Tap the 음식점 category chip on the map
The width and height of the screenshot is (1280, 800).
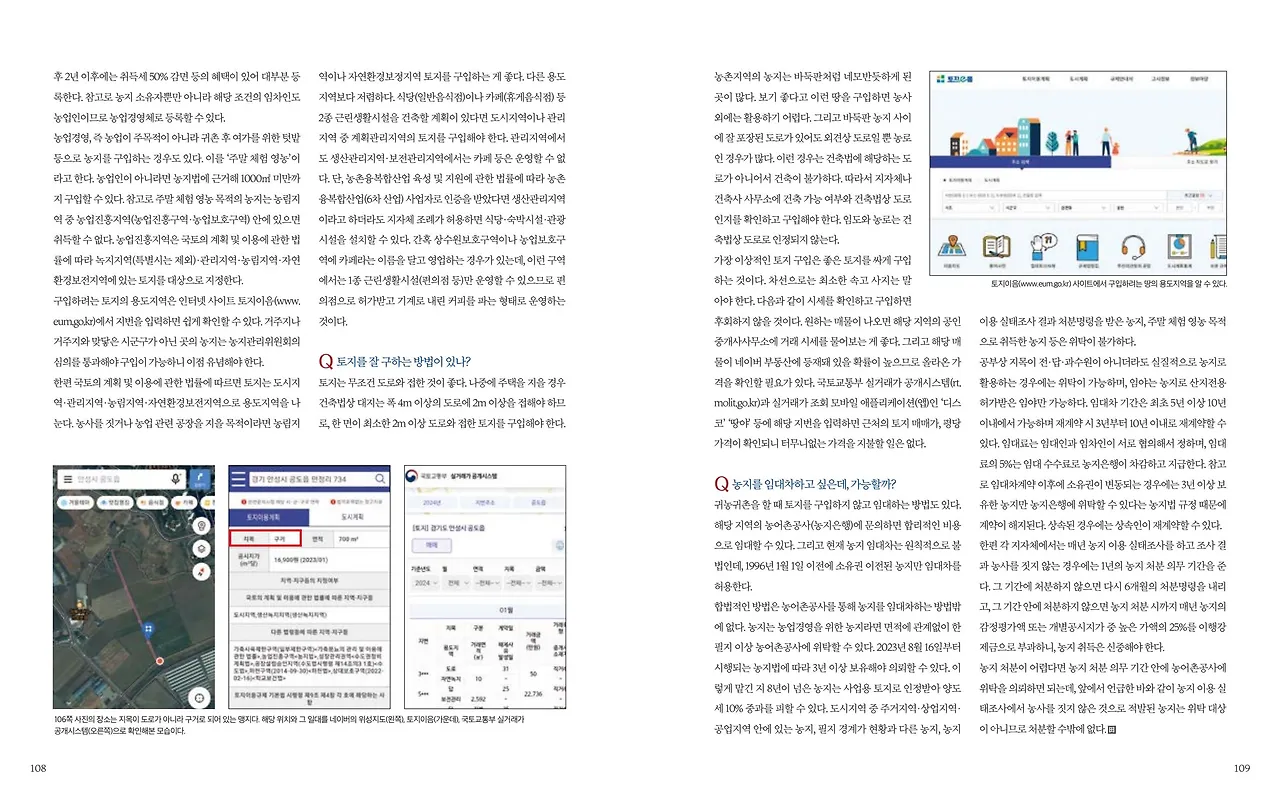[x=154, y=501]
